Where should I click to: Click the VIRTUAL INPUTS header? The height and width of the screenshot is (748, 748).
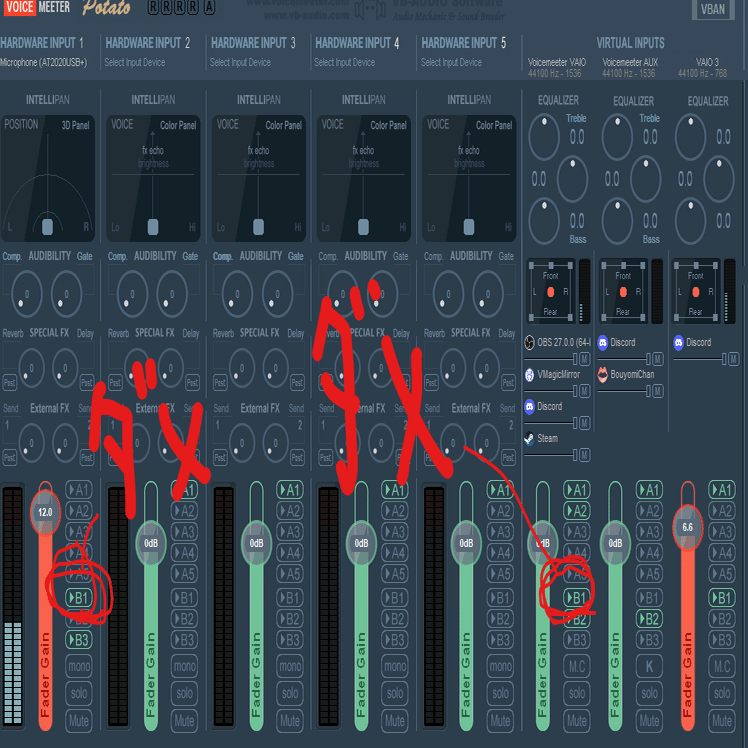pyautogui.click(x=630, y=43)
